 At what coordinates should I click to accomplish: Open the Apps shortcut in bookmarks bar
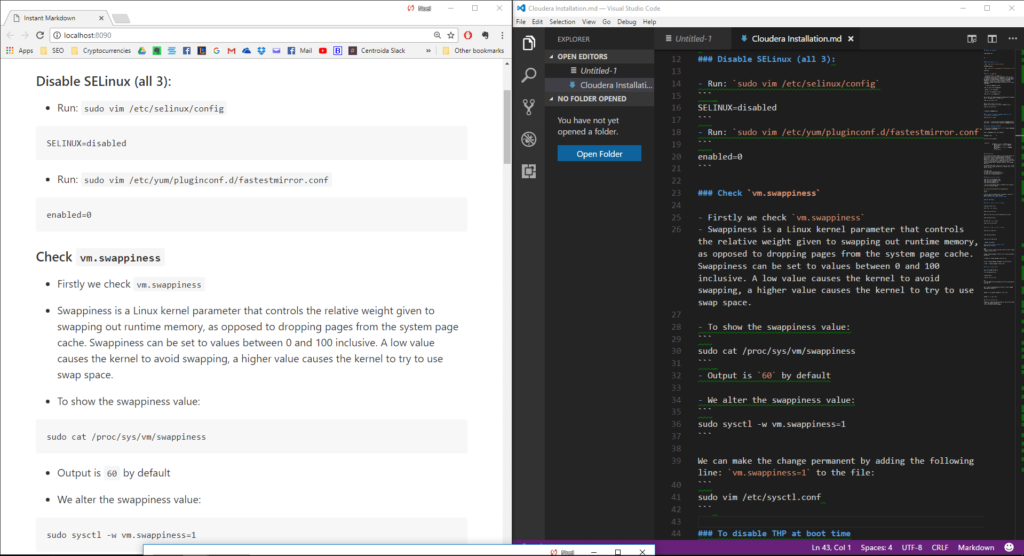(x=20, y=50)
